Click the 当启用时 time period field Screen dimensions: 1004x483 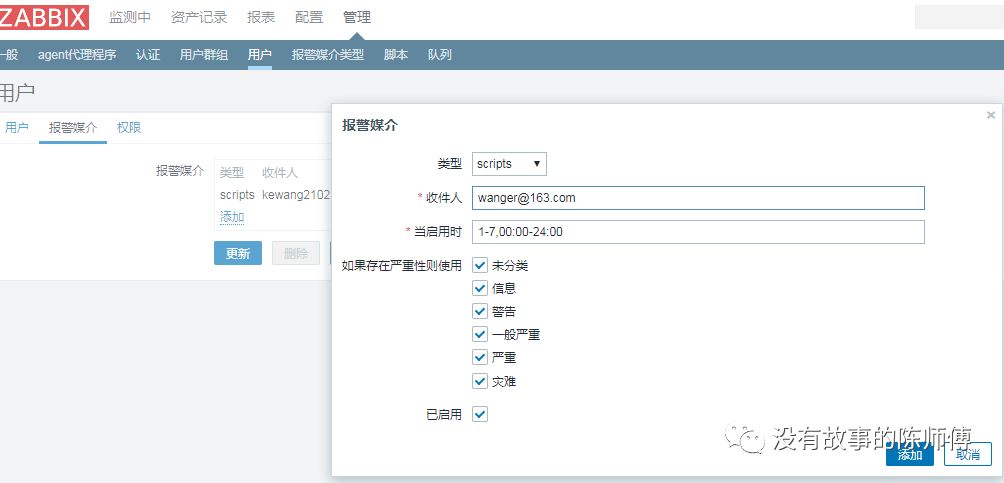tap(698, 232)
